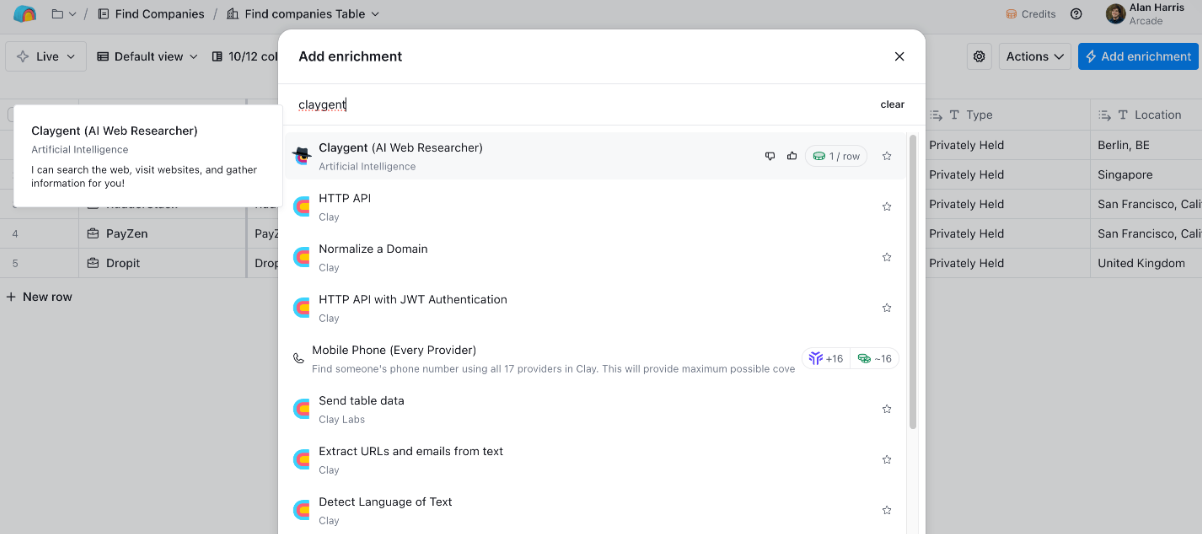Add a New row to table
The image size is (1202, 534).
(39, 297)
